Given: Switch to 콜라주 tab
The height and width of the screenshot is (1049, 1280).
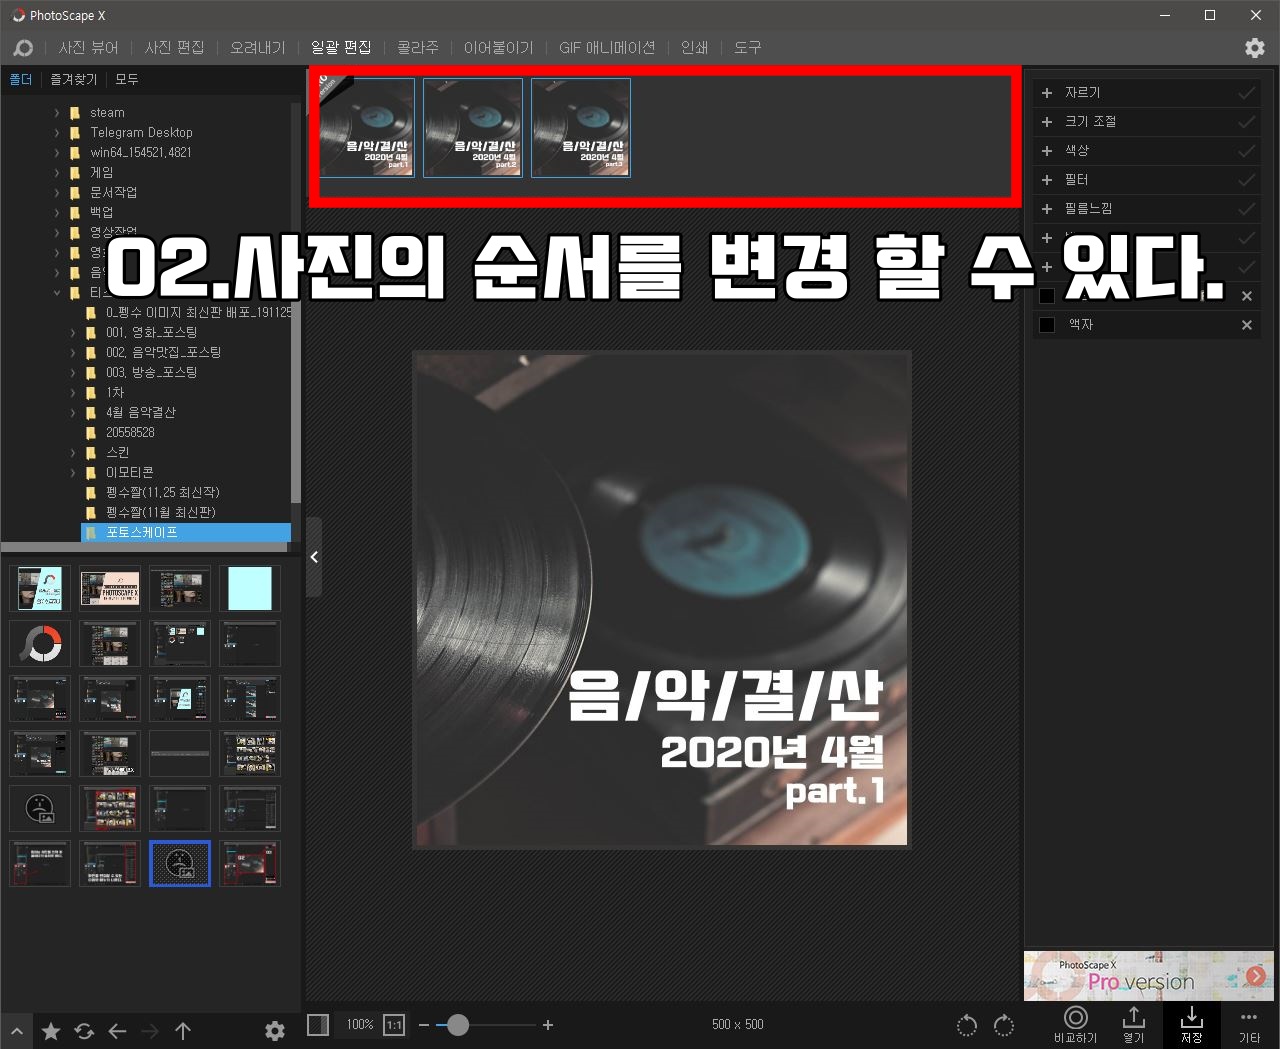Looking at the screenshot, I should (418, 48).
